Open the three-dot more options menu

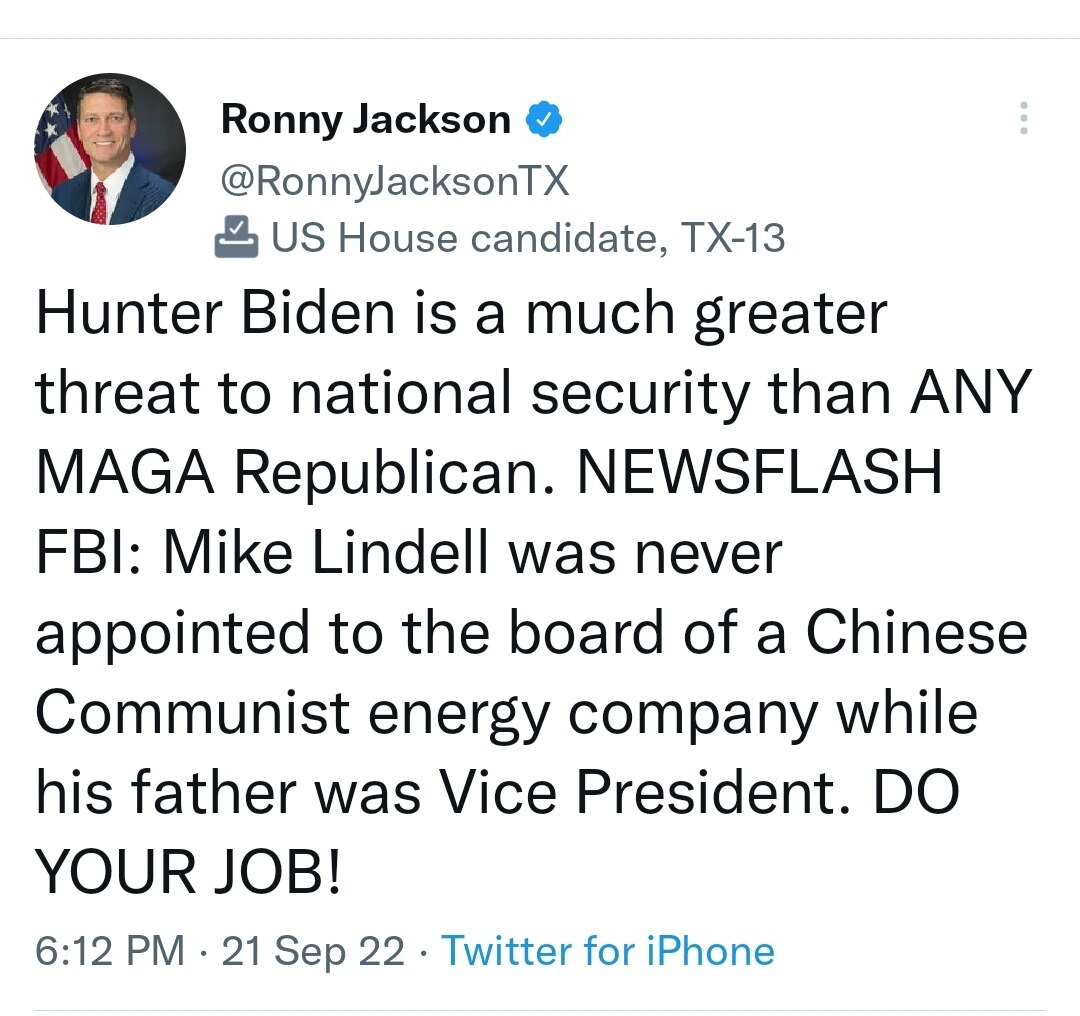click(1022, 119)
